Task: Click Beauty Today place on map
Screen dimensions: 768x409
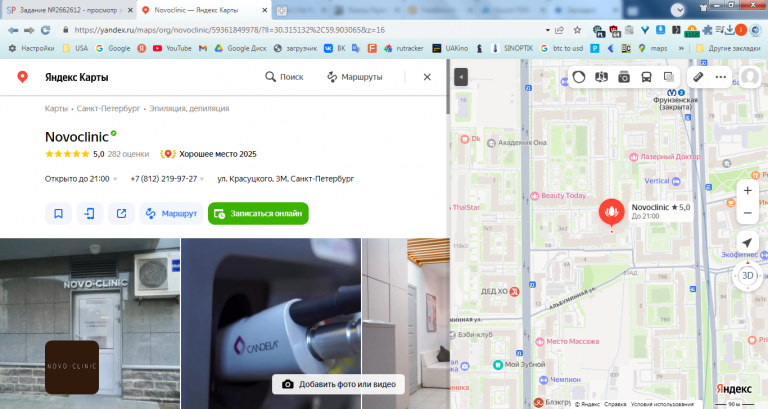Action: tap(558, 195)
